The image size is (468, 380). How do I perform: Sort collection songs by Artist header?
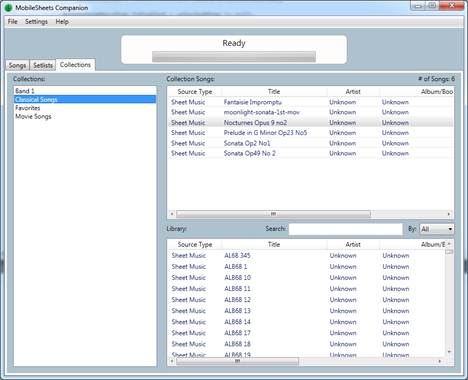pos(353,91)
